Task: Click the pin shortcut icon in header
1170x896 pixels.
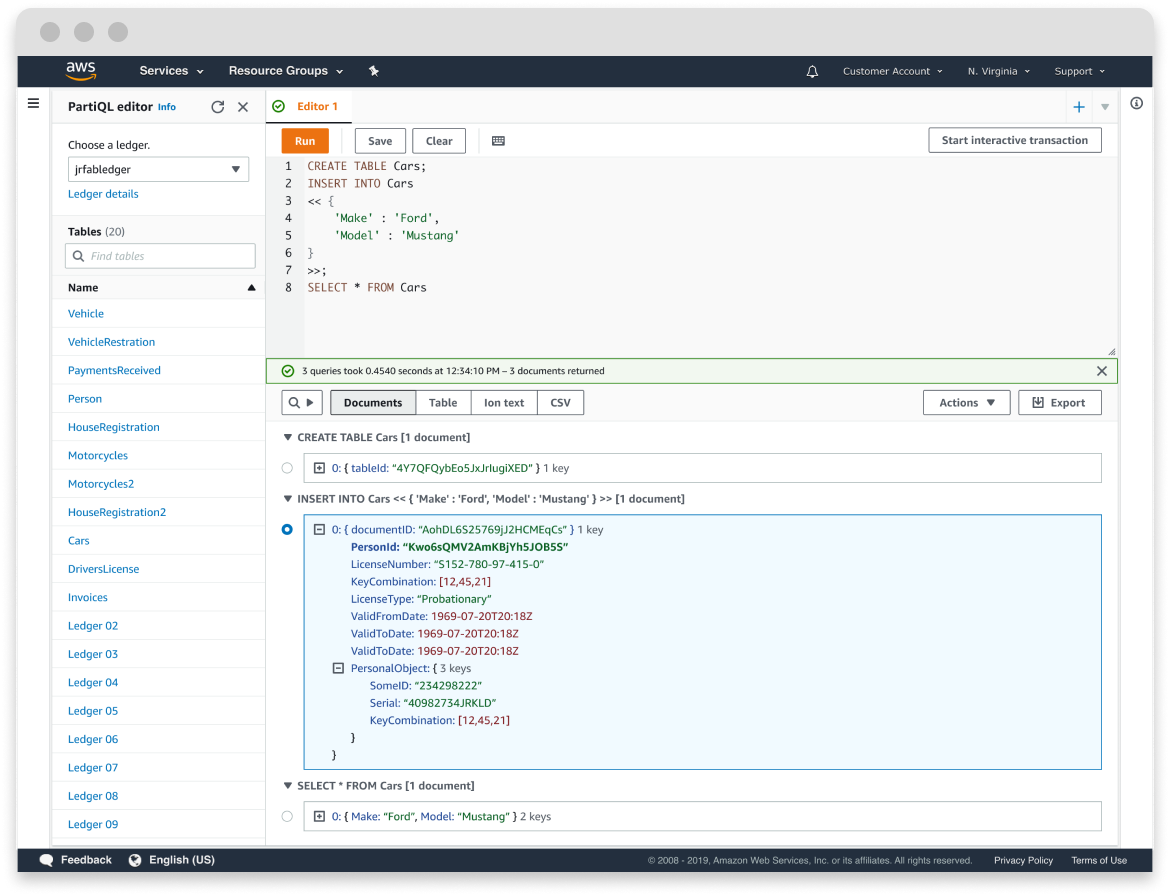Action: [373, 71]
